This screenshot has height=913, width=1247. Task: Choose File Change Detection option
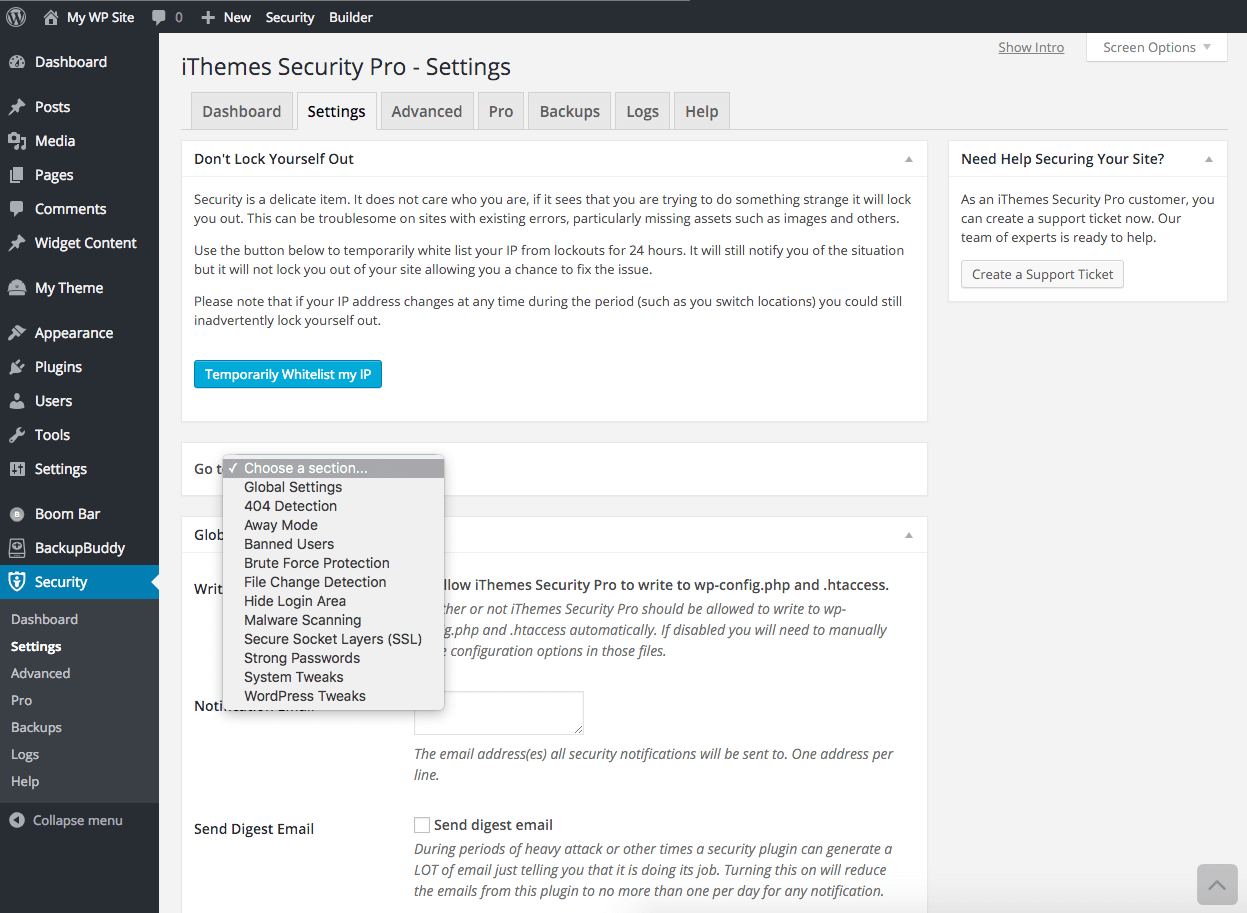333,582
